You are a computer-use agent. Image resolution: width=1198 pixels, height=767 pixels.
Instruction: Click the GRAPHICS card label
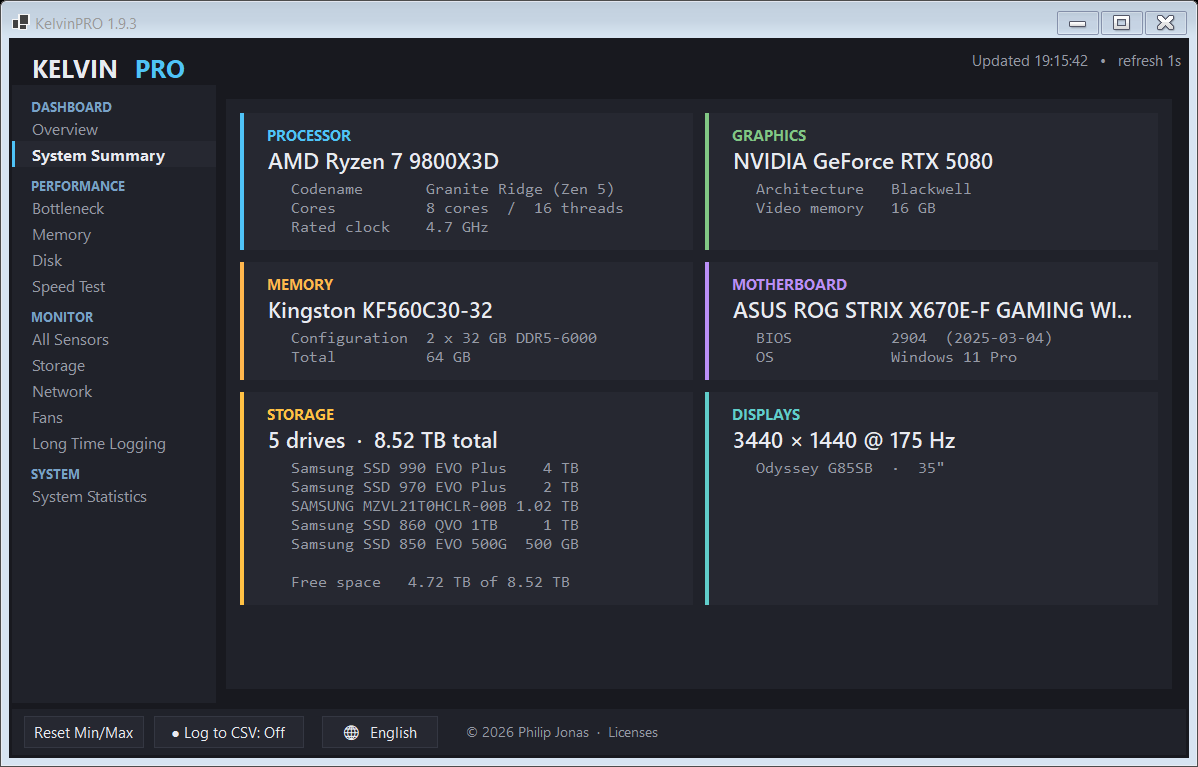[x=769, y=135]
